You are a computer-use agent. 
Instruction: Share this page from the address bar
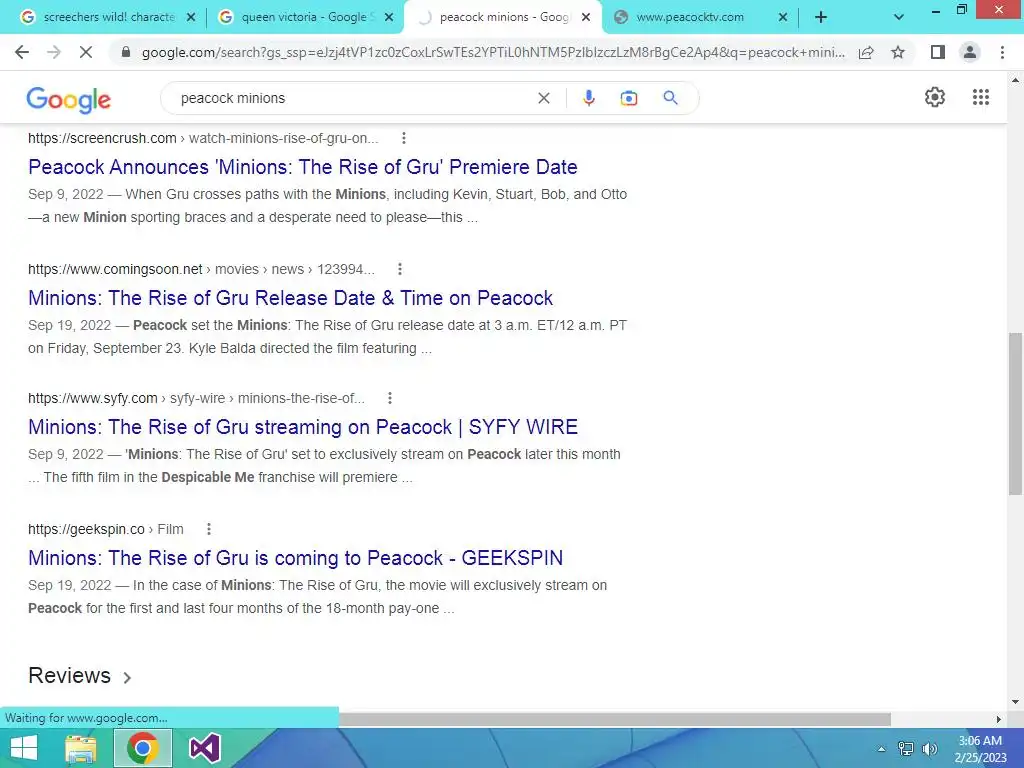click(x=866, y=52)
